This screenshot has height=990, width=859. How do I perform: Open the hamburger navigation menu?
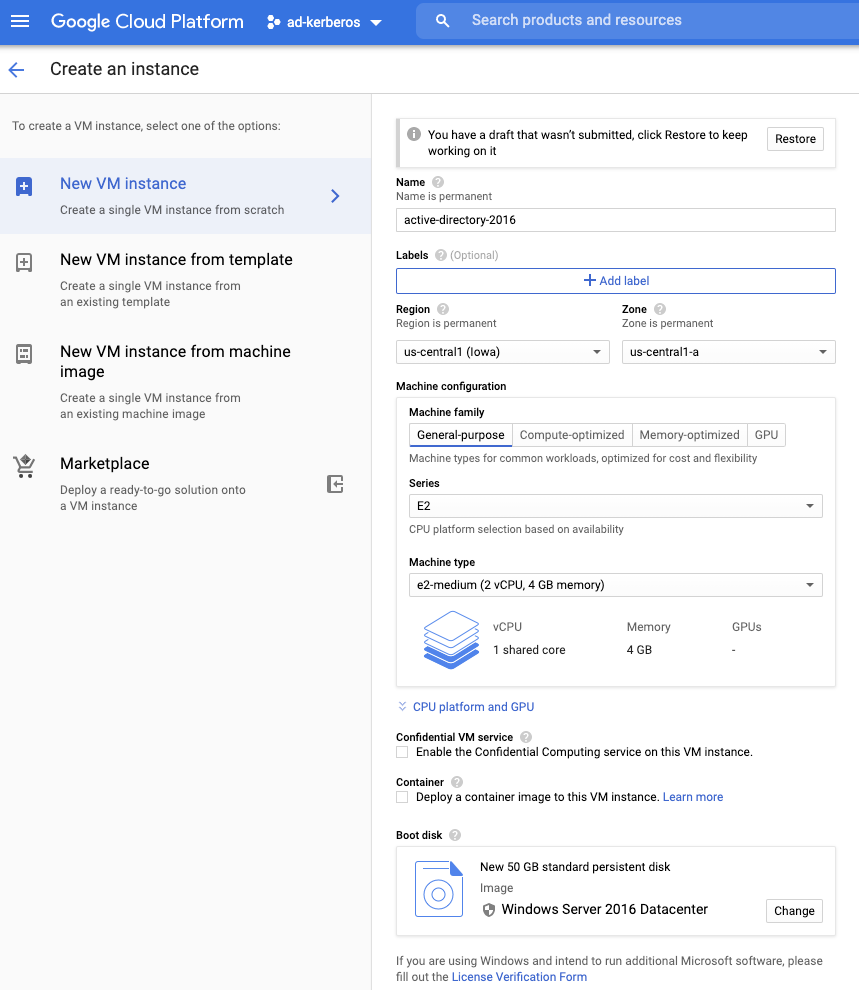[x=20, y=21]
